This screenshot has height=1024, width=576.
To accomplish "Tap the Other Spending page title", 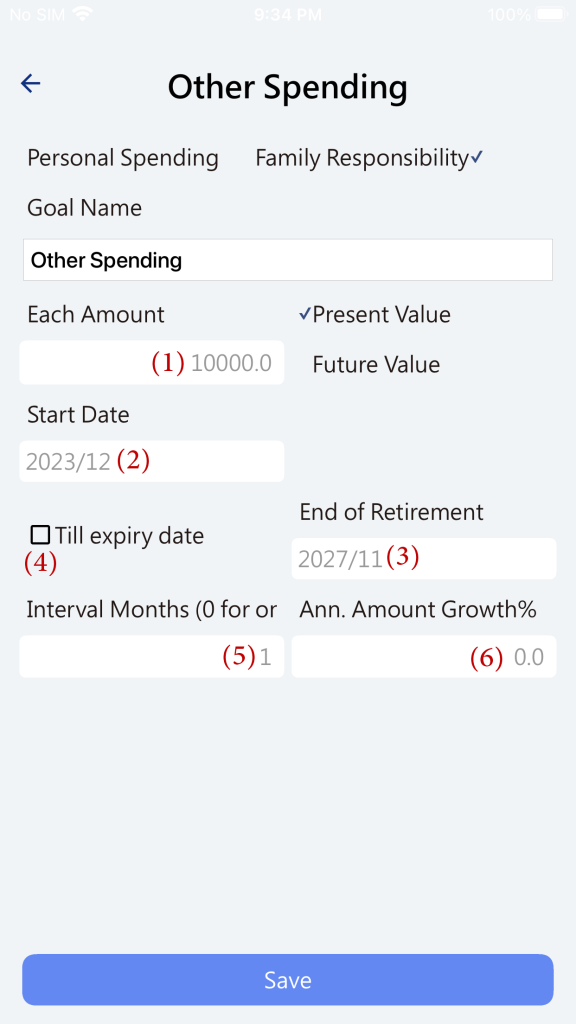I will 287,86.
